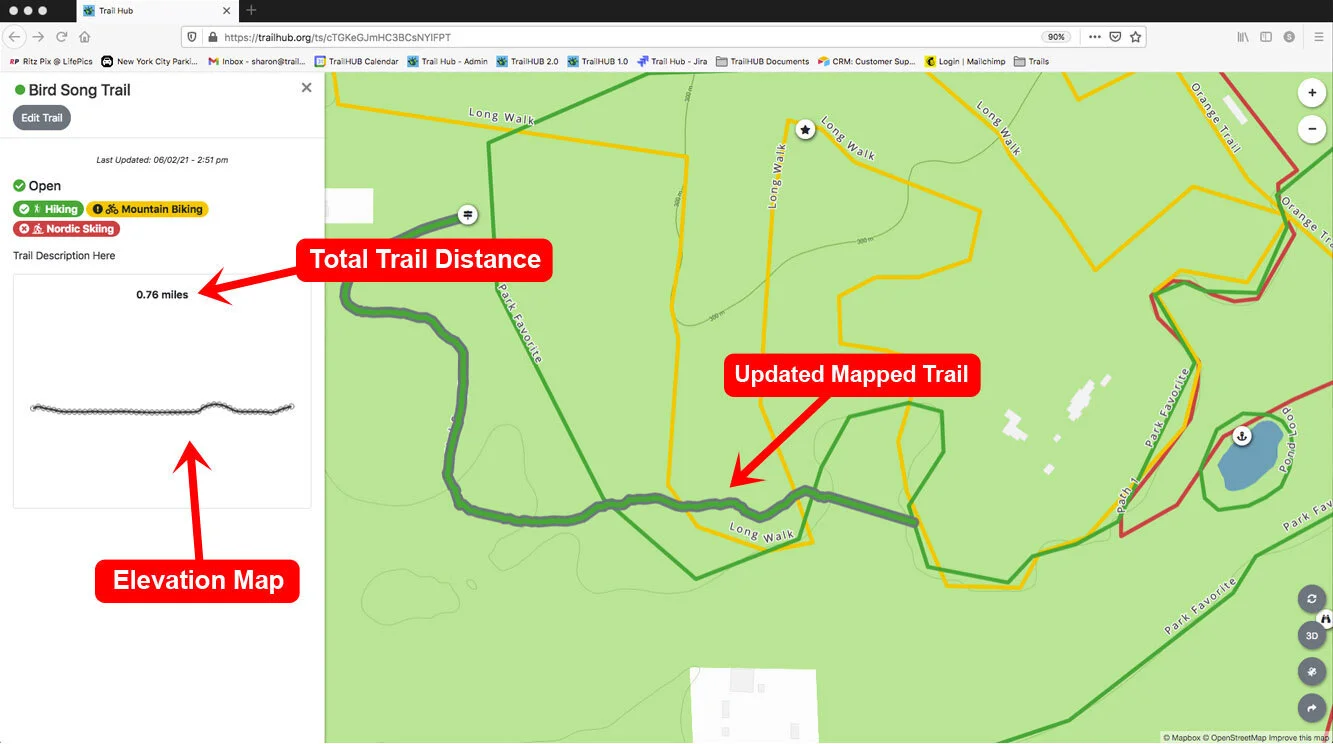The height and width of the screenshot is (744, 1333).
Task: Click the Mountain Biking activity tag
Action: coord(147,209)
